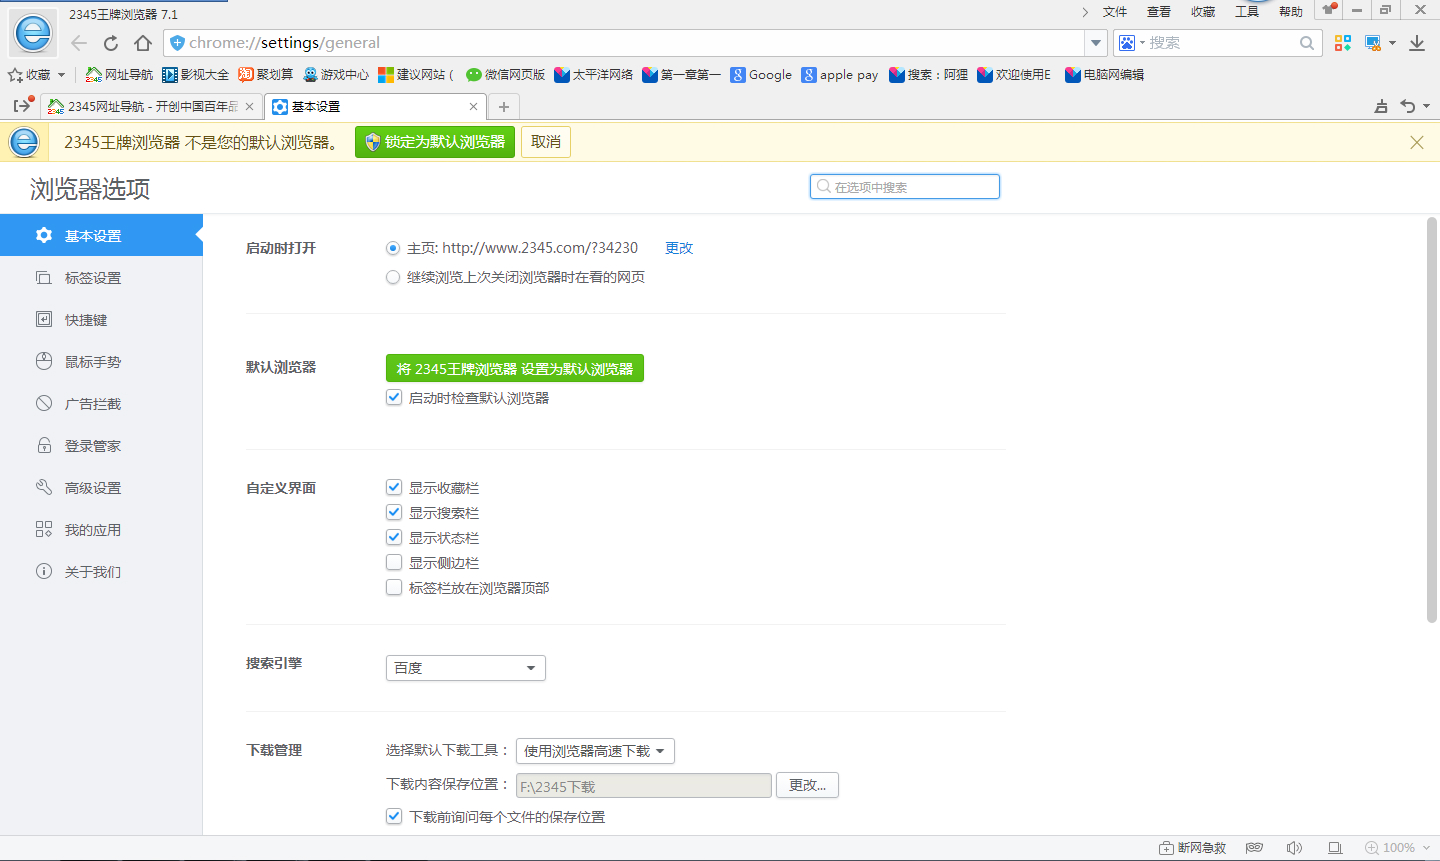
Task: Click the 断网急救 first-aid status item
Action: [1192, 848]
